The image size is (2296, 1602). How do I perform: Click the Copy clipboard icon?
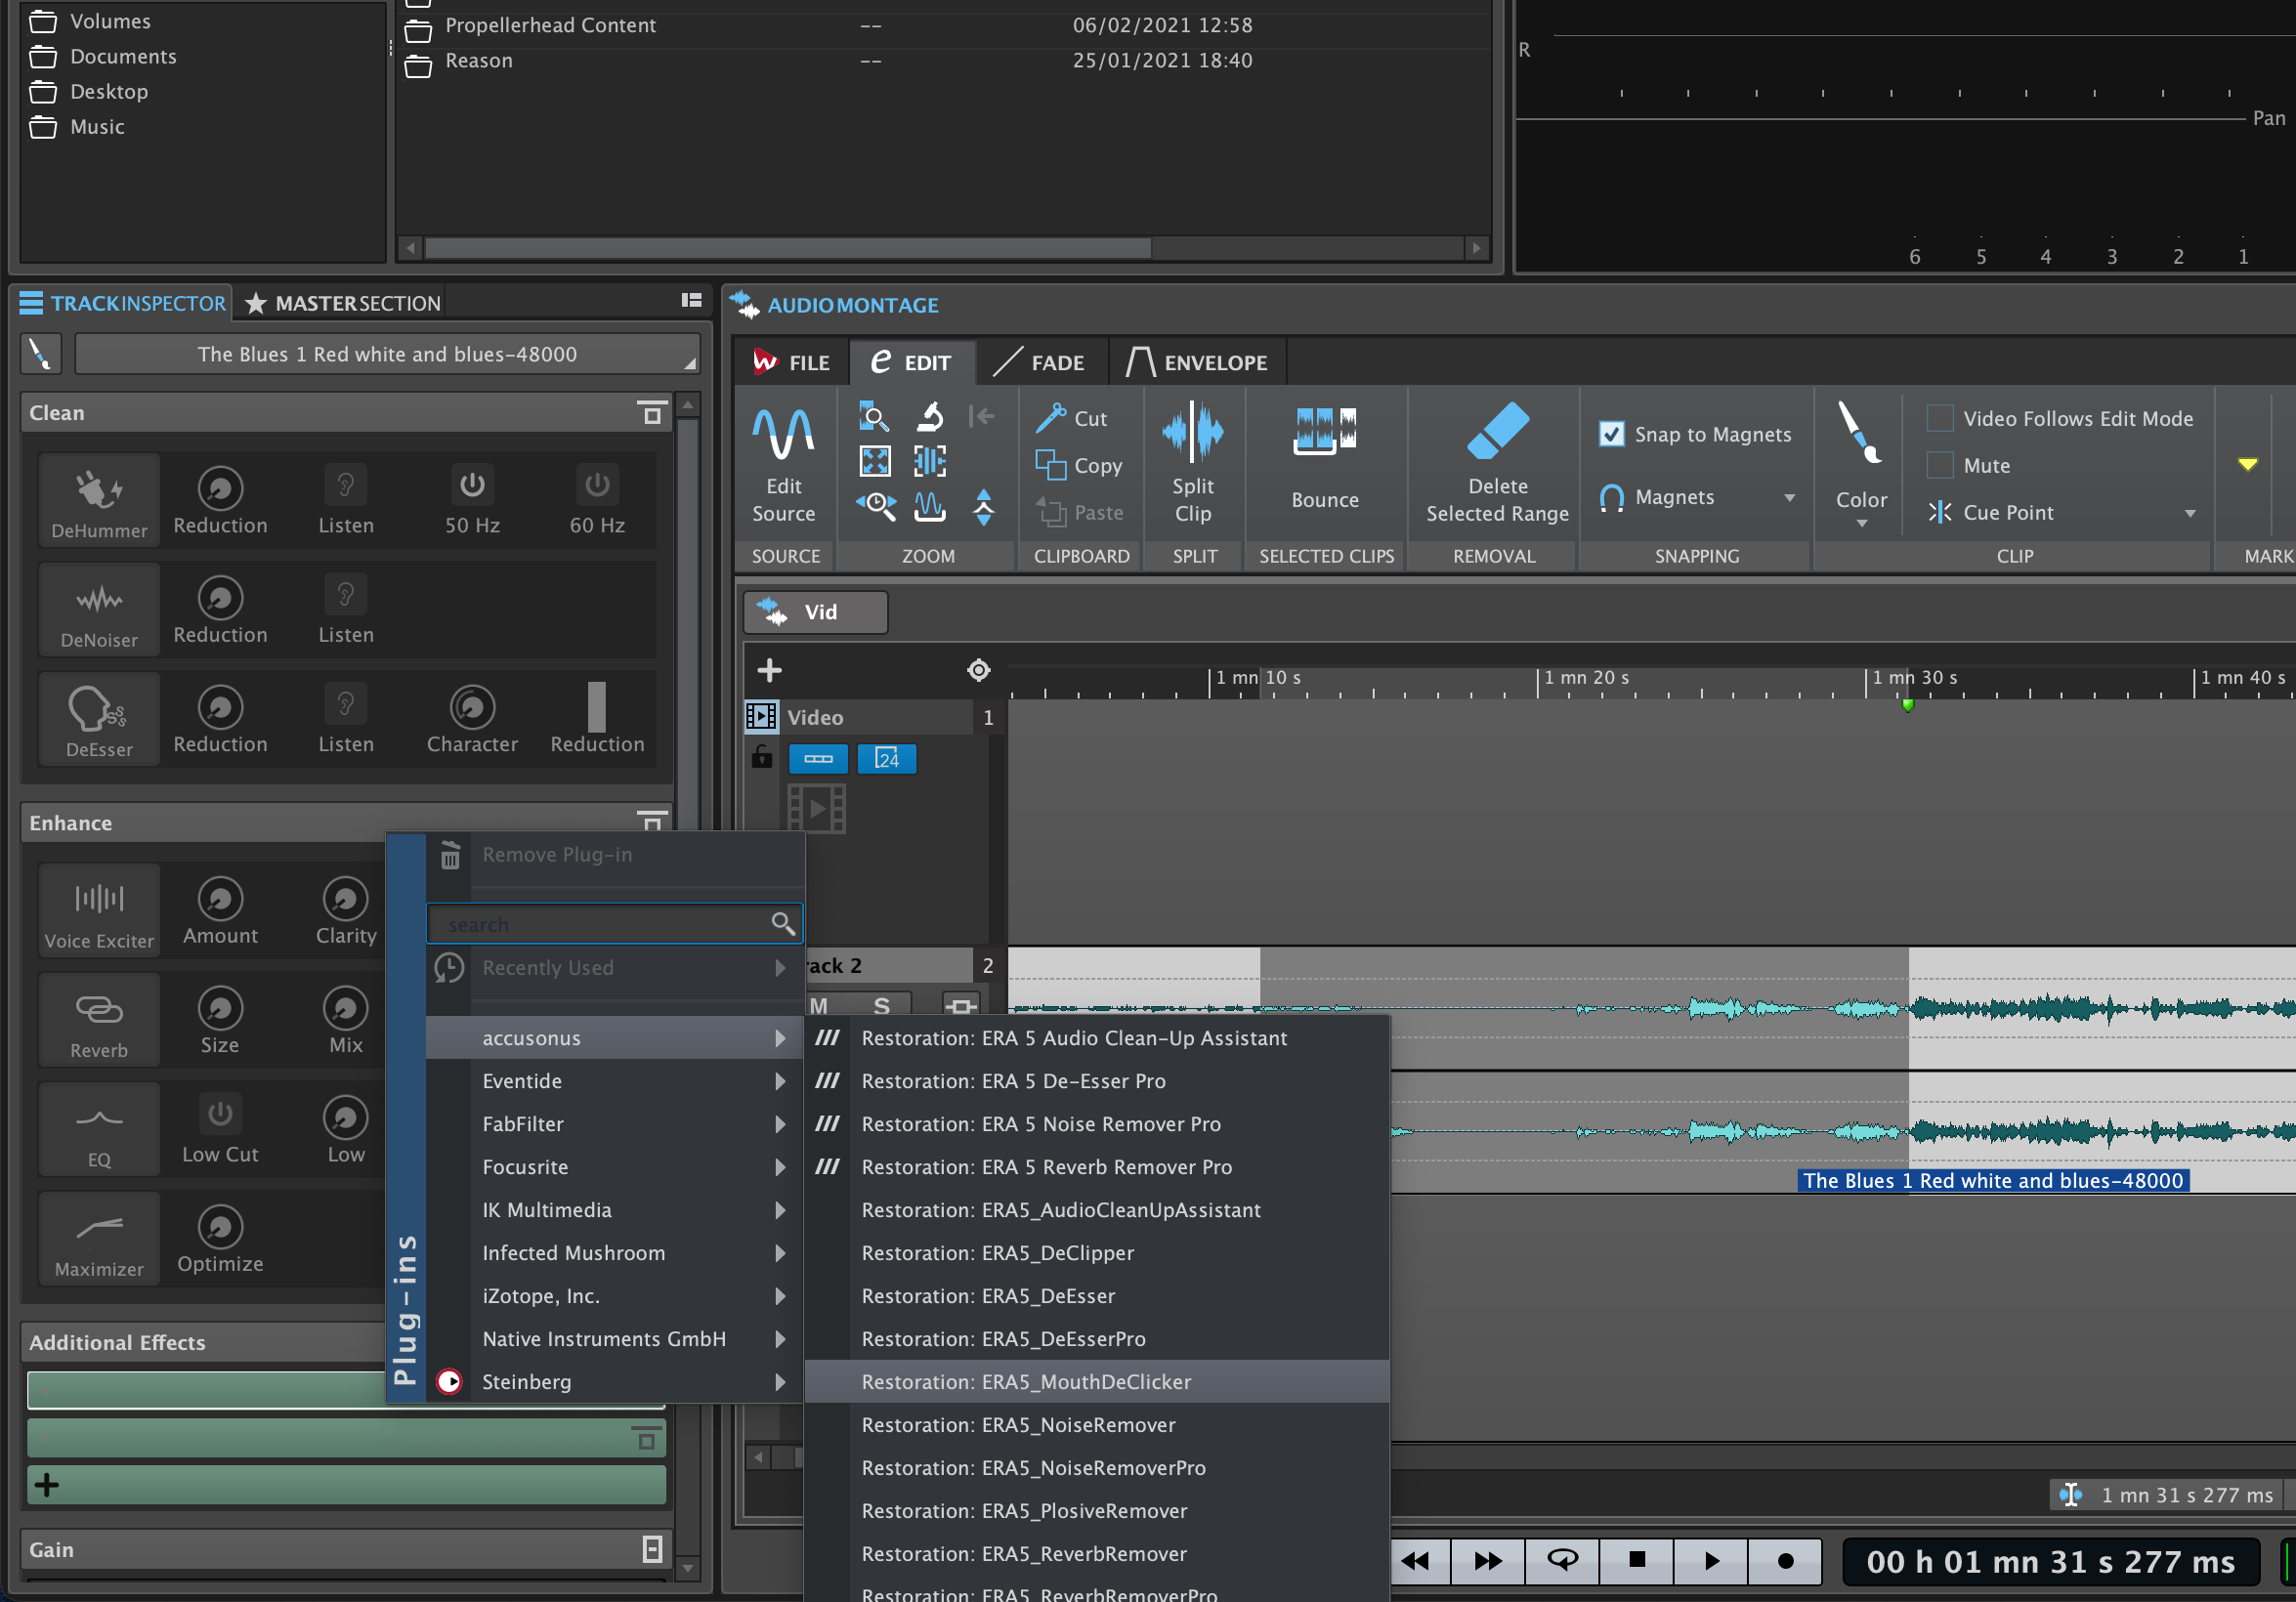pyautogui.click(x=1050, y=465)
